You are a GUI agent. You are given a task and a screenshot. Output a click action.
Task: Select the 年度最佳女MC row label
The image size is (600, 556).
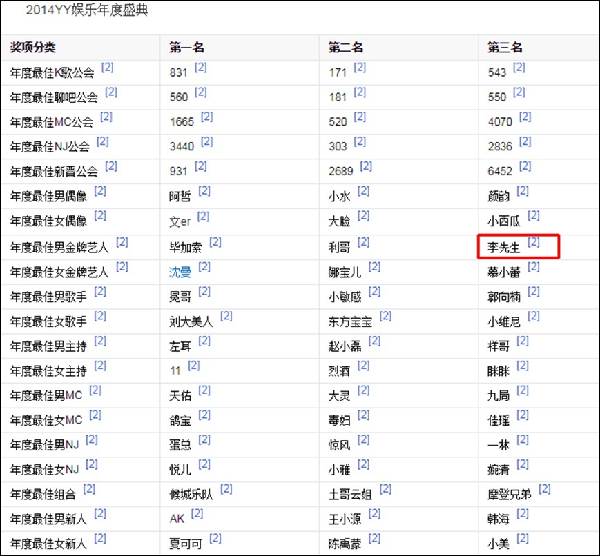click(x=46, y=420)
